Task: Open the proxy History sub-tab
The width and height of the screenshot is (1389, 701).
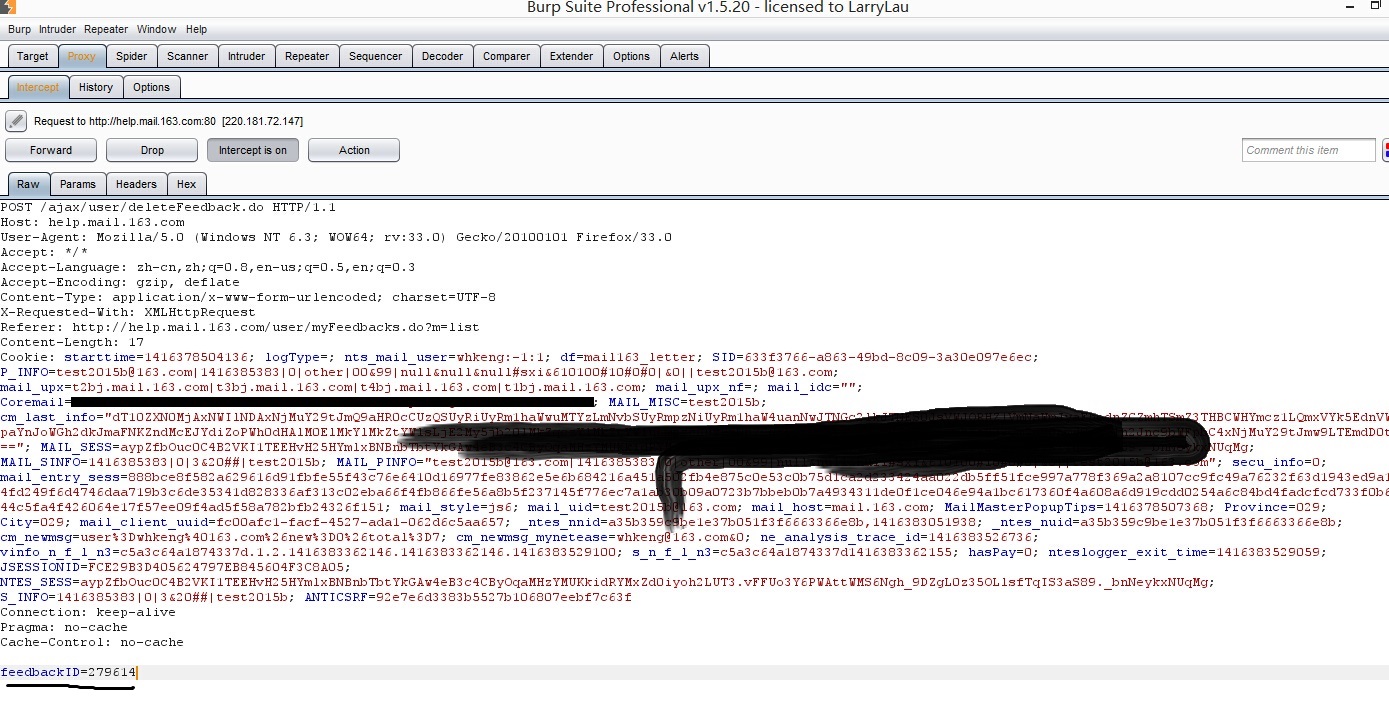Action: pyautogui.click(x=96, y=87)
